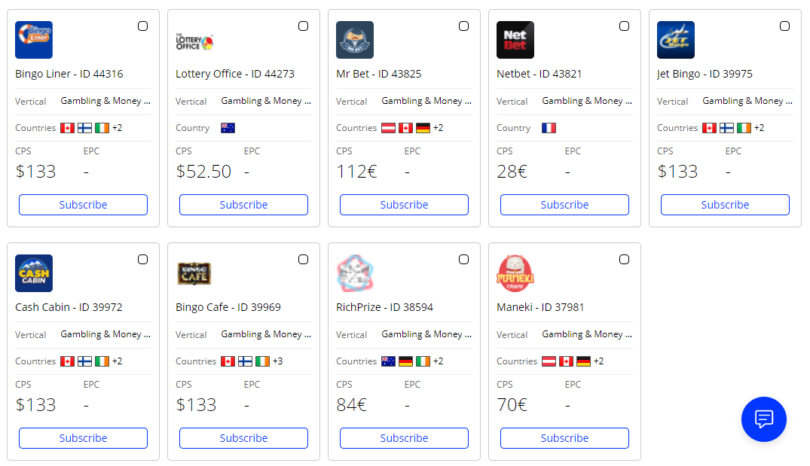Click the Jet Bingo logo icon
This screenshot has width=810, height=466.
click(x=676, y=40)
